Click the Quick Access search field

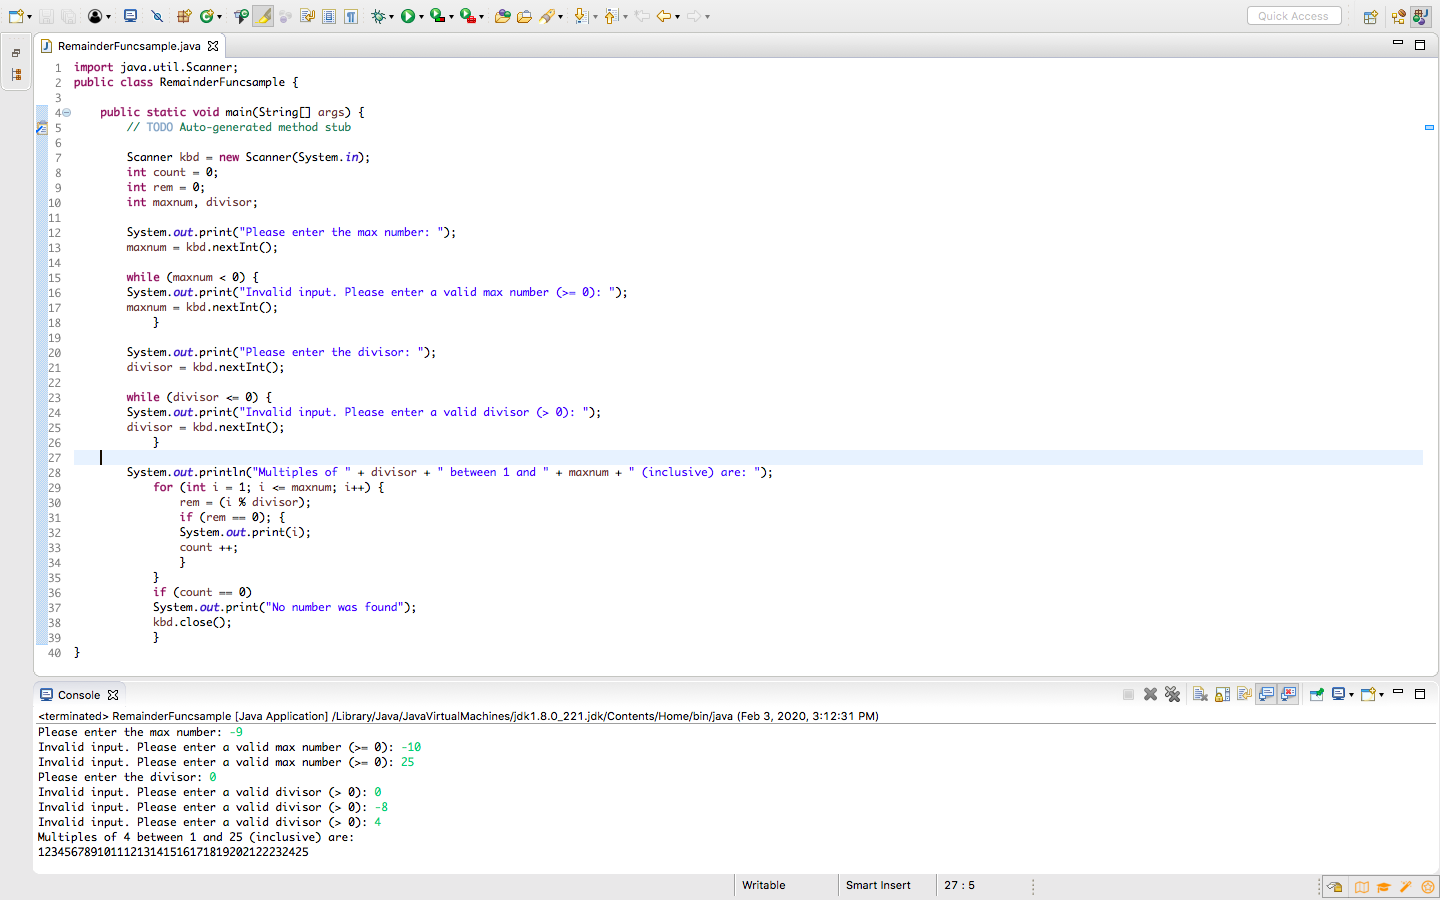tap(1294, 16)
